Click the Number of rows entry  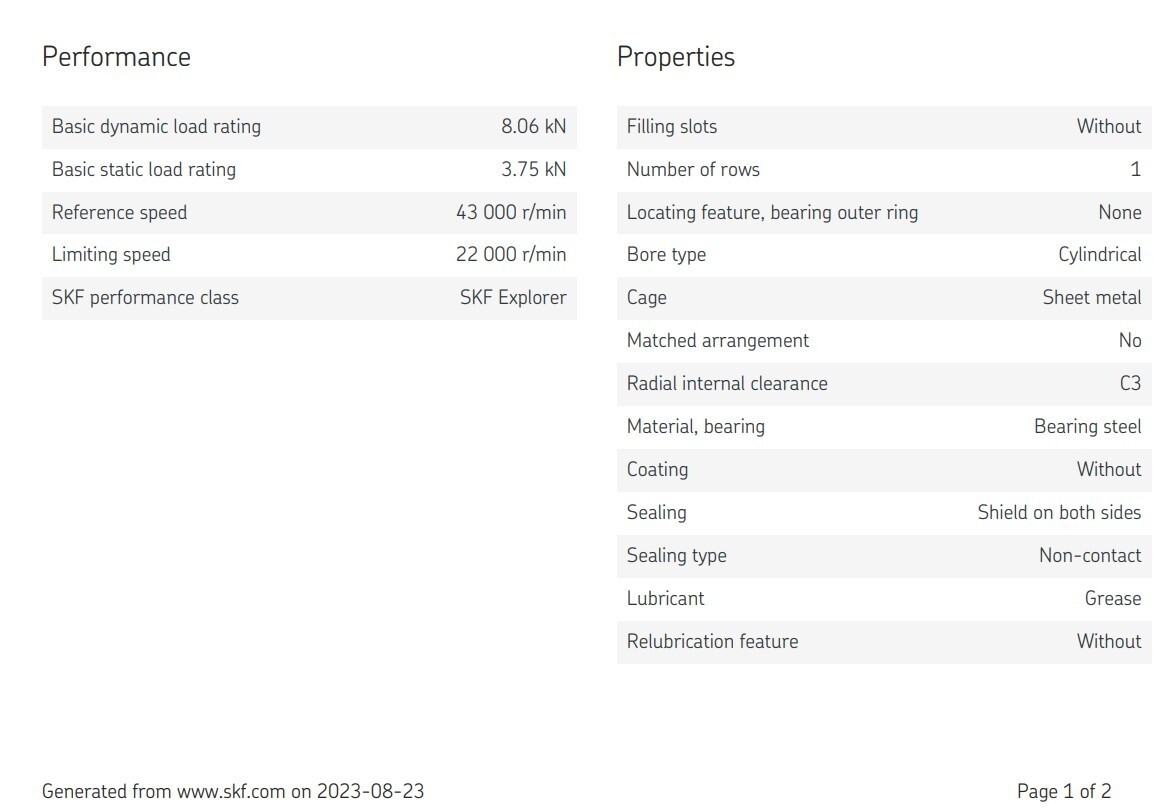click(x=884, y=170)
